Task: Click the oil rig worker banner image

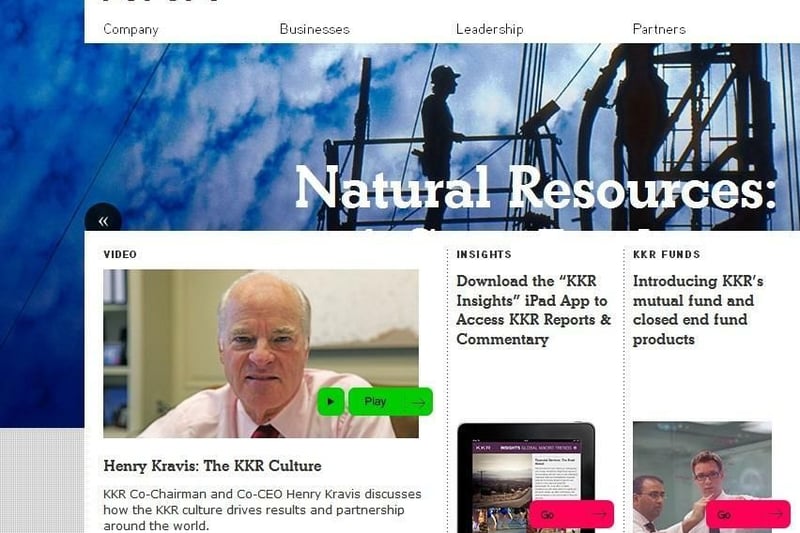Action: 442,137
